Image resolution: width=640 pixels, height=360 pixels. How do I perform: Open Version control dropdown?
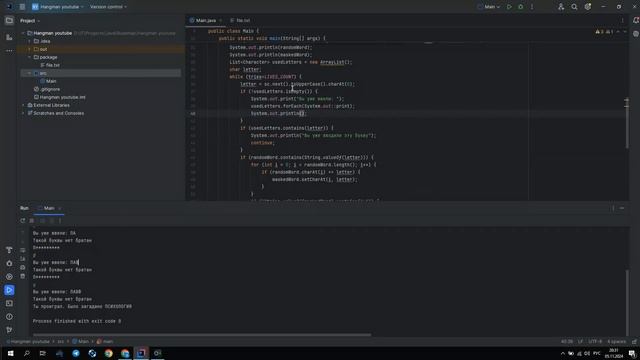(x=109, y=7)
